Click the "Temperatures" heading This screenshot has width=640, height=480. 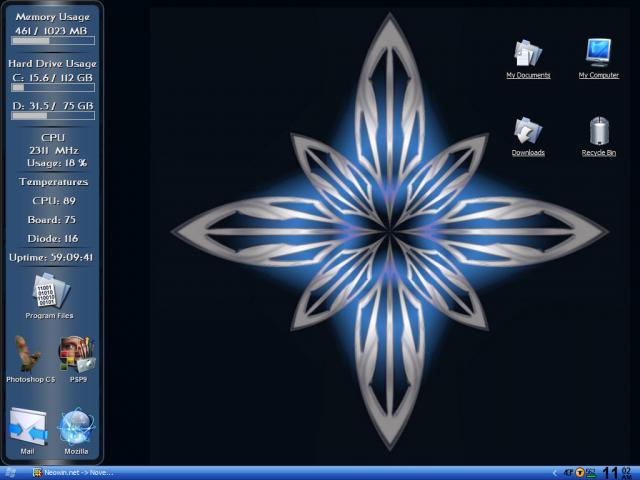(53, 182)
